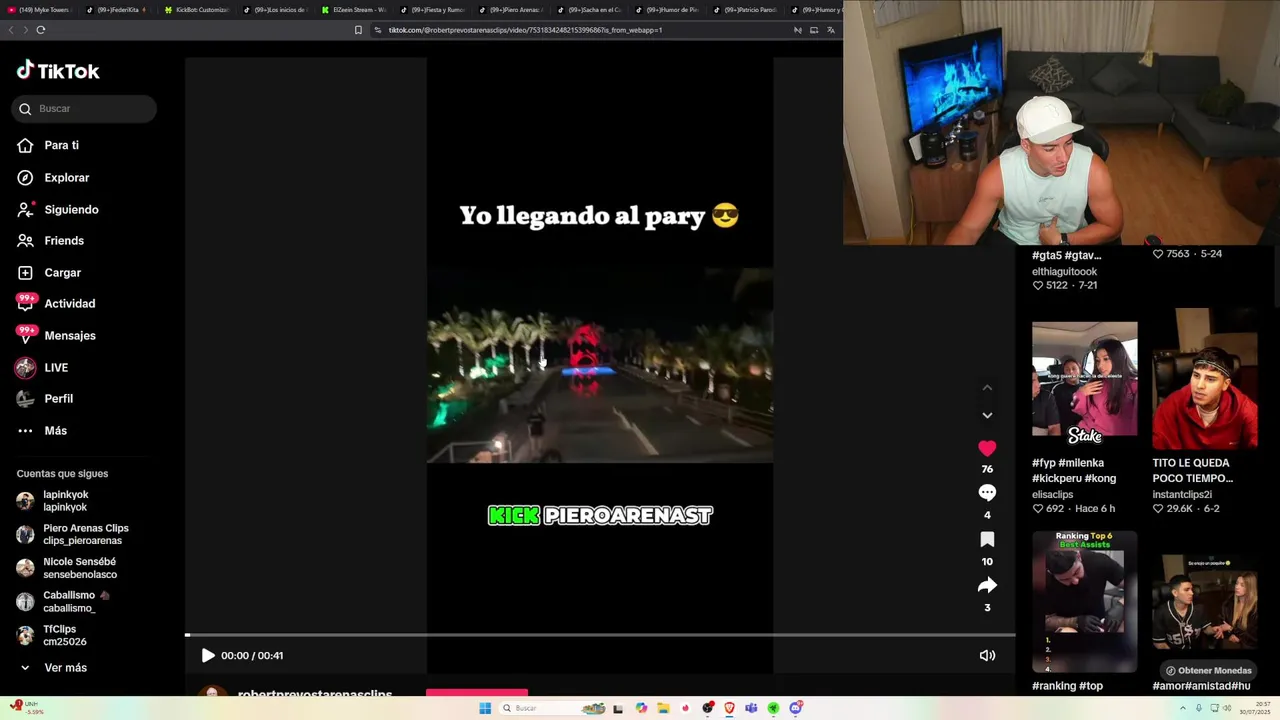Screen dimensions: 1280x720
Task: Switch to ElZeein Stream tab
Action: pyautogui.click(x=354, y=10)
